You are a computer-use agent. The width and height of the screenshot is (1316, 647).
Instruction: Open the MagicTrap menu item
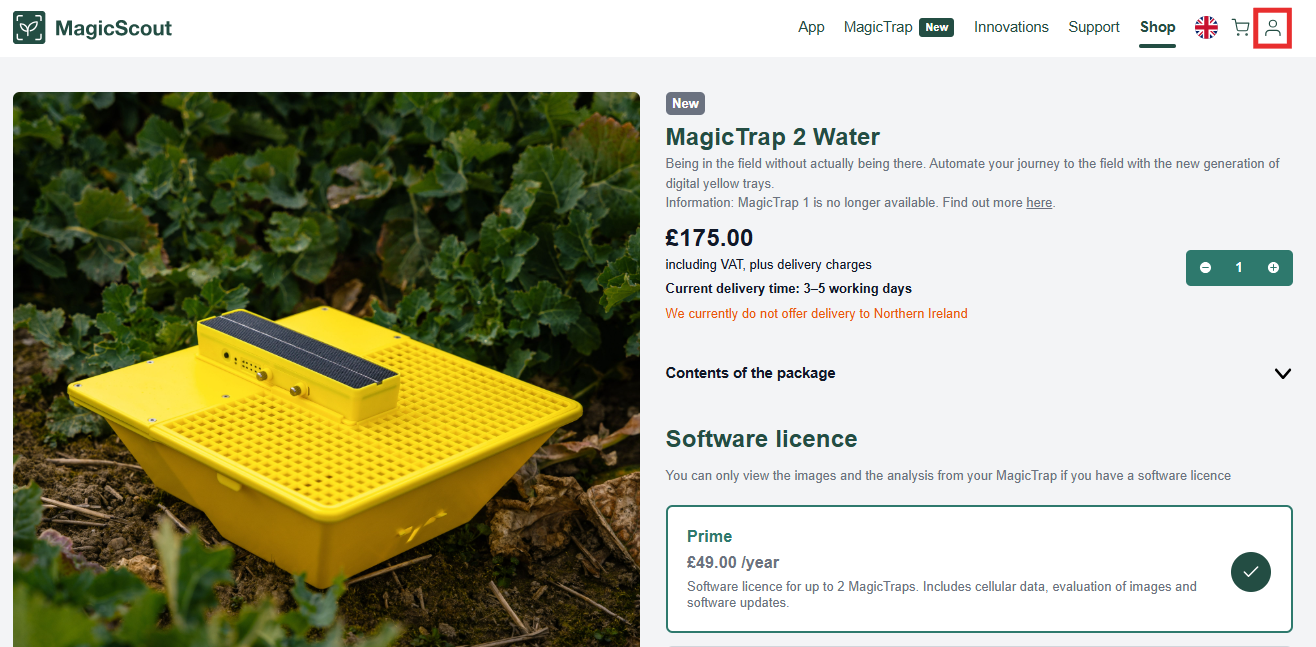coord(878,27)
